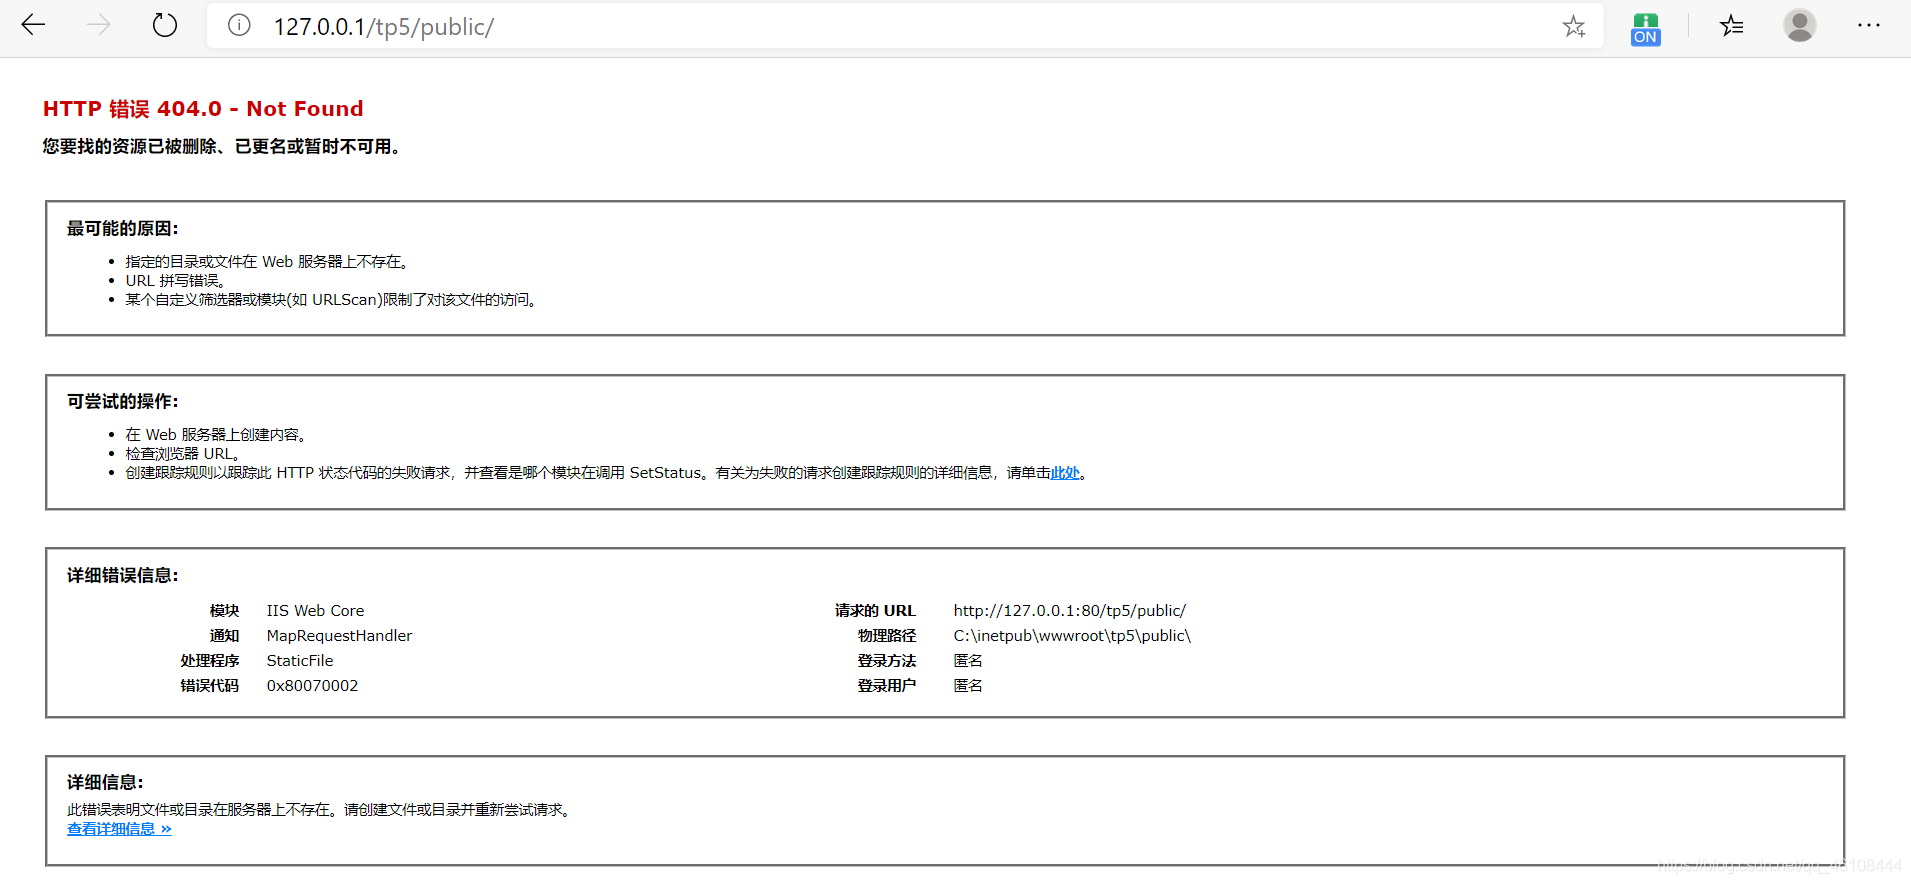Click the 最可能的原因 heading
This screenshot has width=1911, height=884.
pyautogui.click(x=123, y=229)
